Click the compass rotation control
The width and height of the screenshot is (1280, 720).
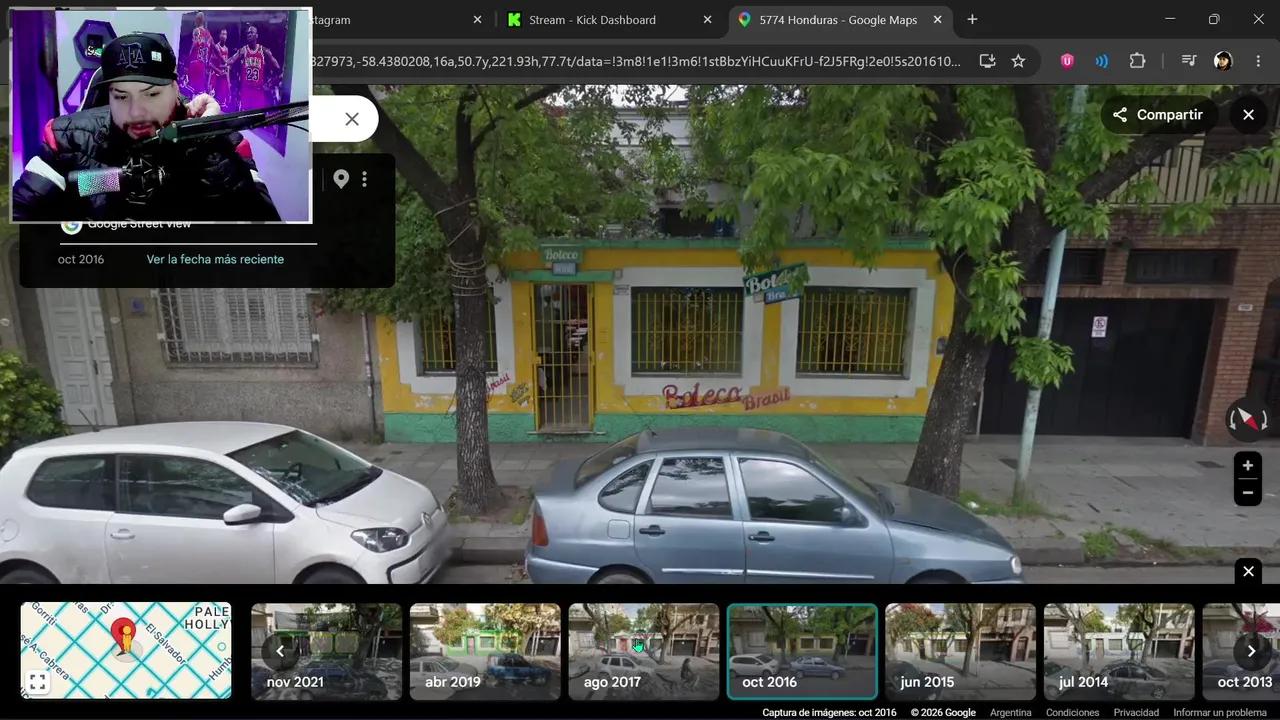(1247, 420)
